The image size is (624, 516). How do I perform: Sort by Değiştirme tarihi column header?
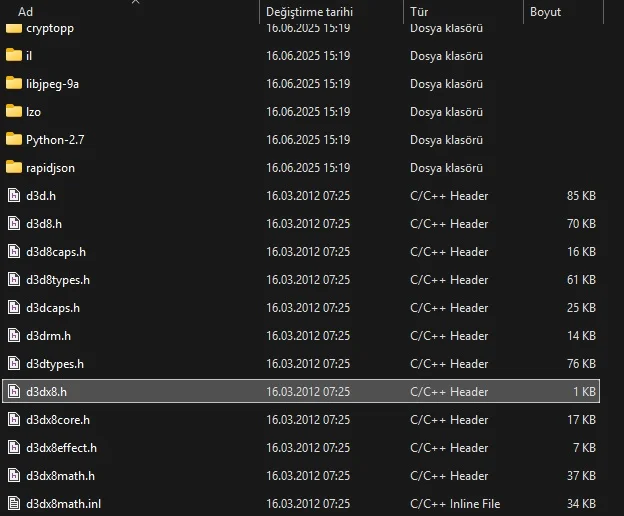click(x=309, y=12)
